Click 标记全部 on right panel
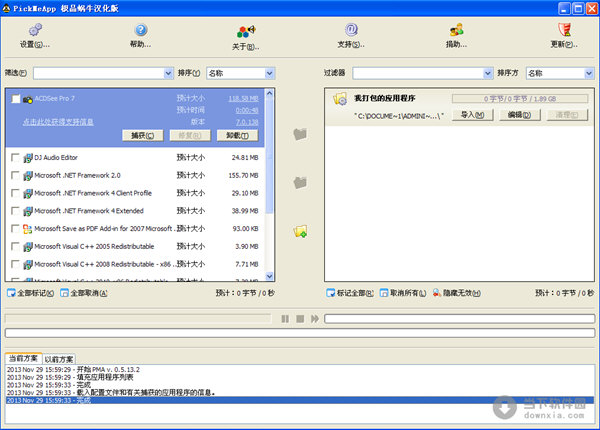Image resolution: width=600 pixels, height=430 pixels. coord(350,293)
